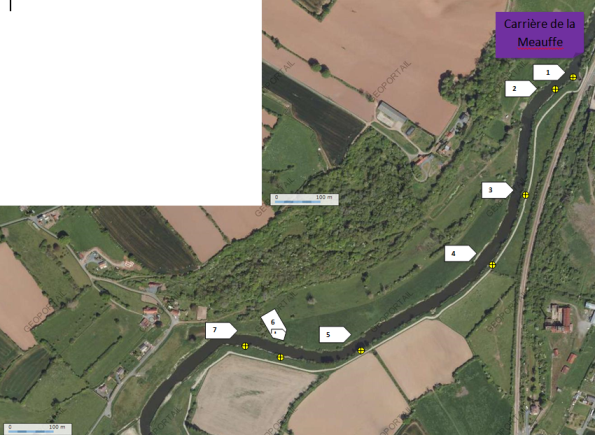Select the yellow marker under label 7
This screenshot has height=435, width=595.
point(245,346)
